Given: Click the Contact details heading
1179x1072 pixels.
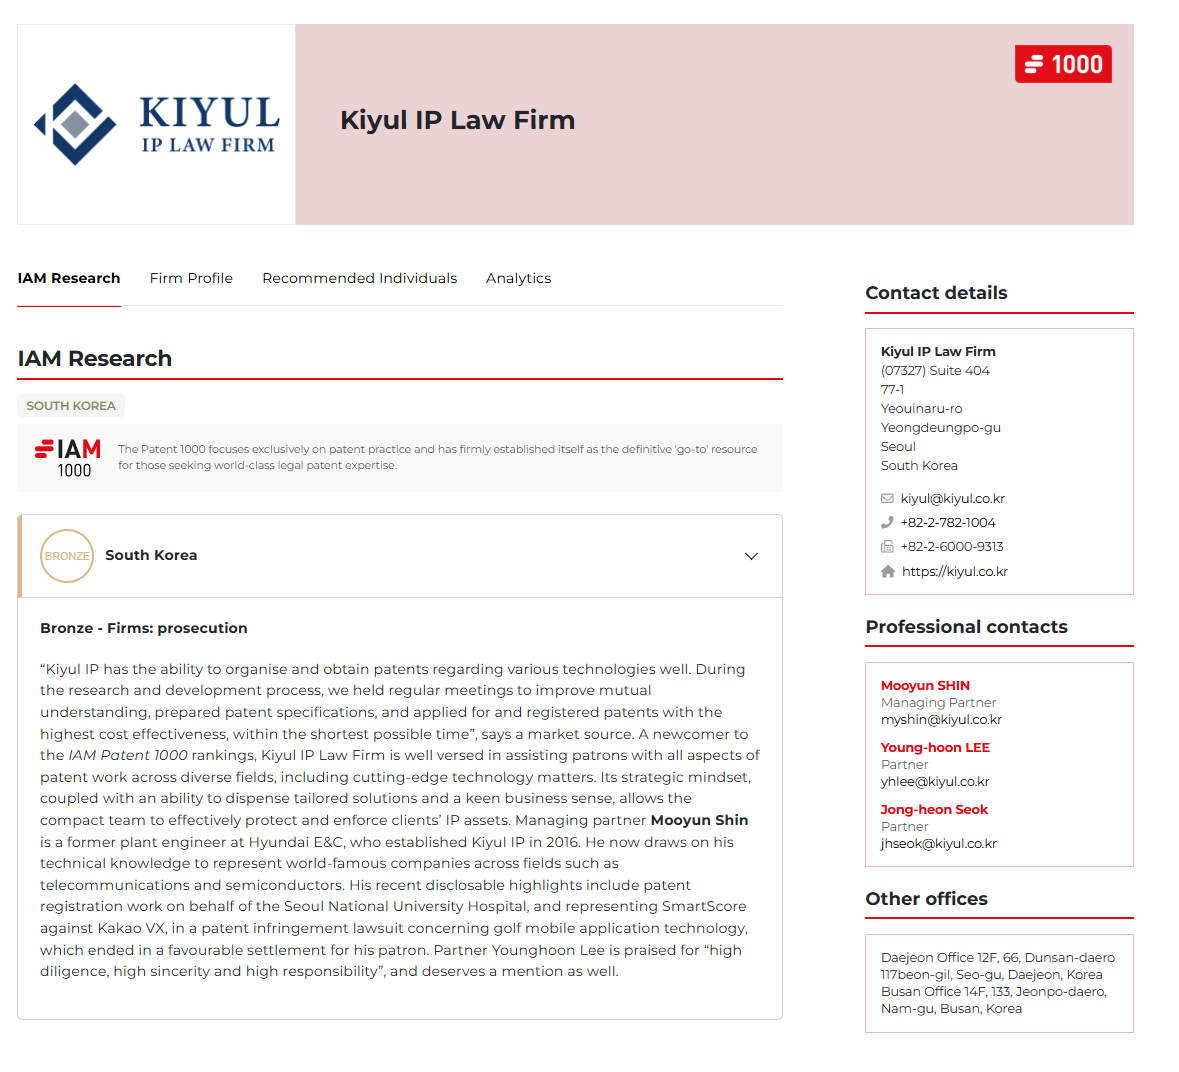Looking at the screenshot, I should click(x=936, y=292).
